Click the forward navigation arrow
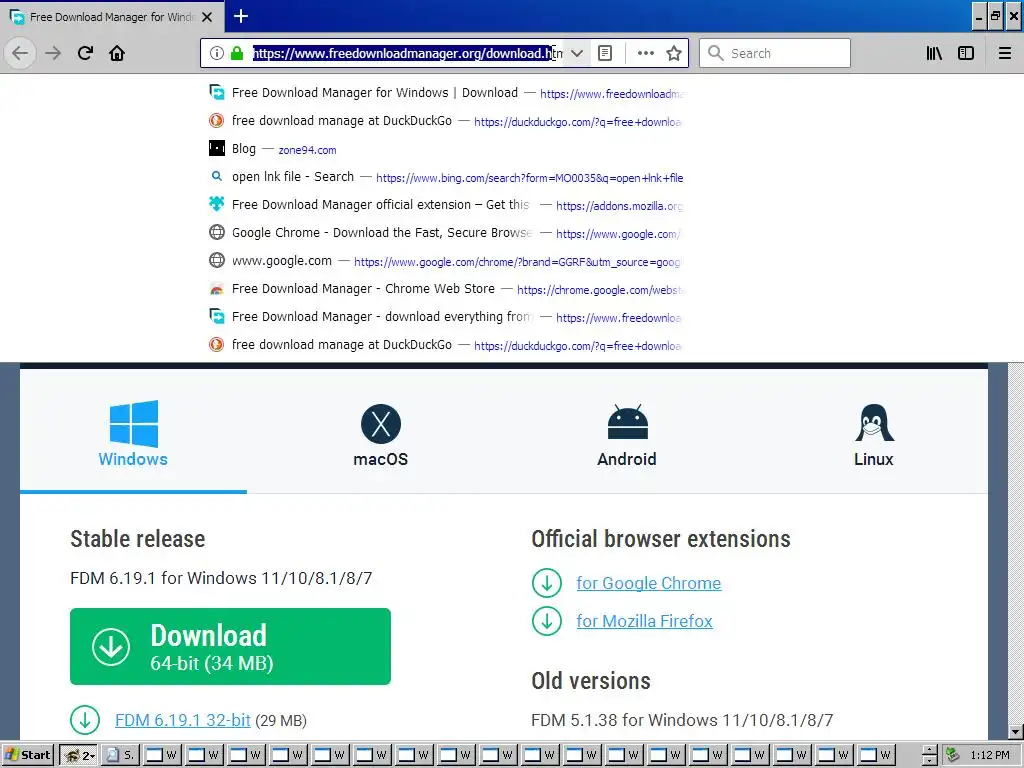Image resolution: width=1024 pixels, height=768 pixels. coord(53,53)
